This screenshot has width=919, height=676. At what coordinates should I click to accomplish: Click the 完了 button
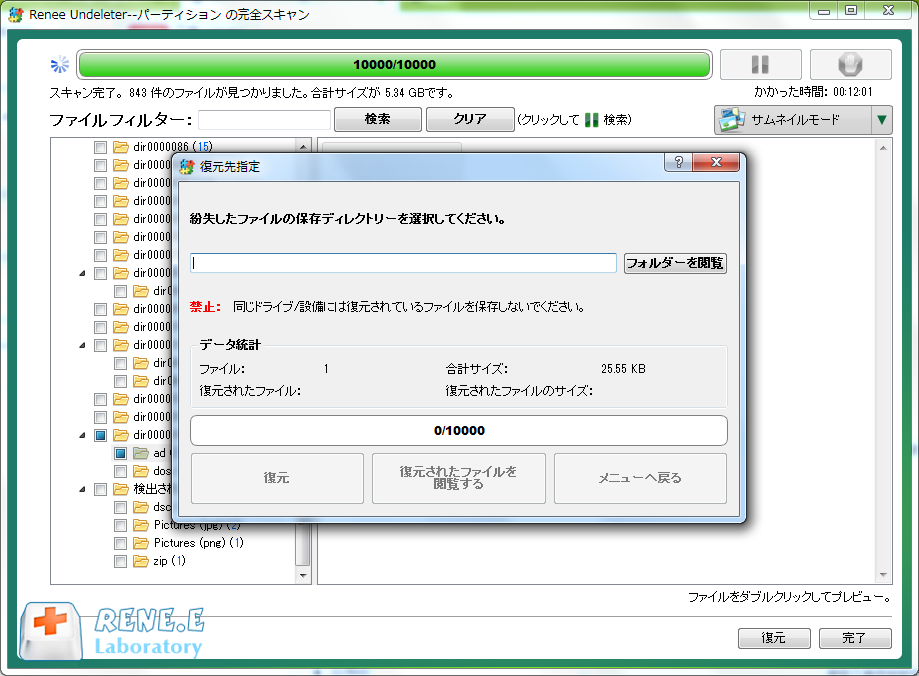[x=855, y=638]
